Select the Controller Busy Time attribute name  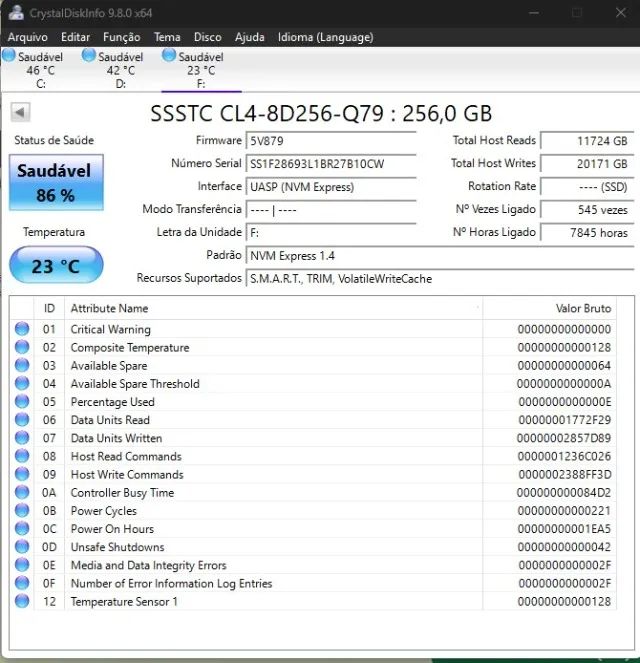[x=122, y=493]
